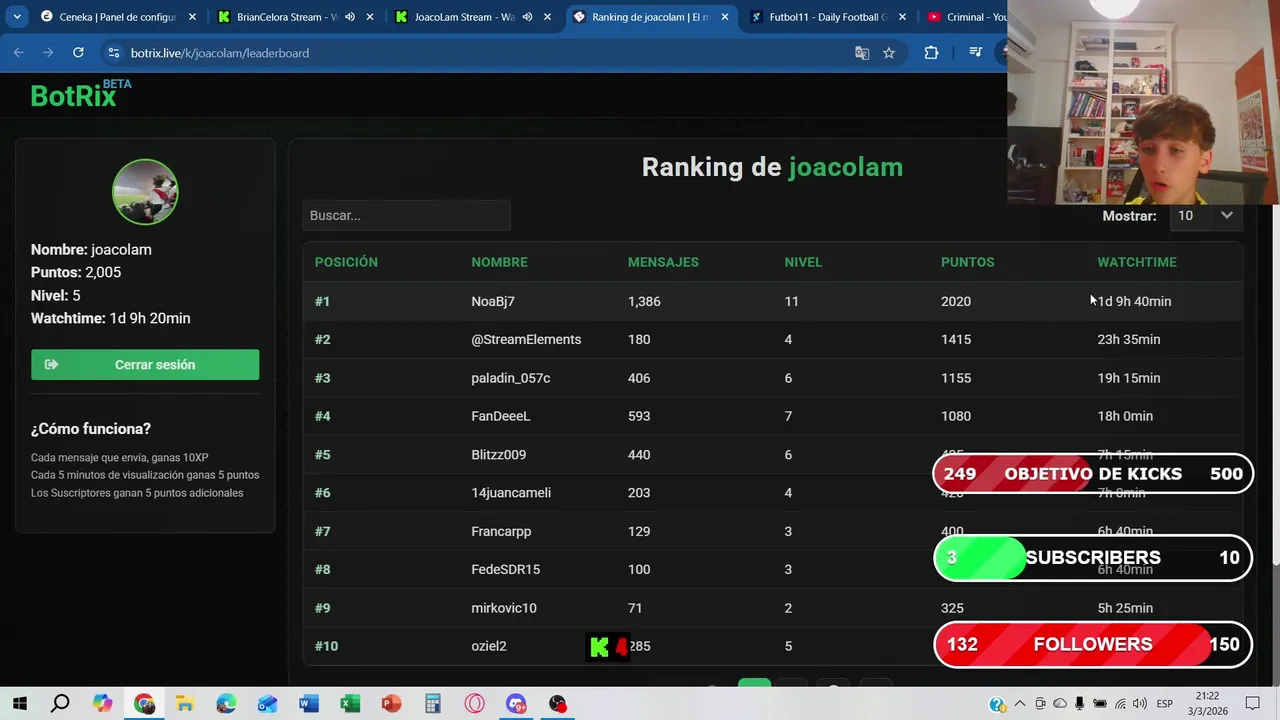The height and width of the screenshot is (720, 1280).
Task: Open the Windows Start menu
Action: click(x=19, y=704)
